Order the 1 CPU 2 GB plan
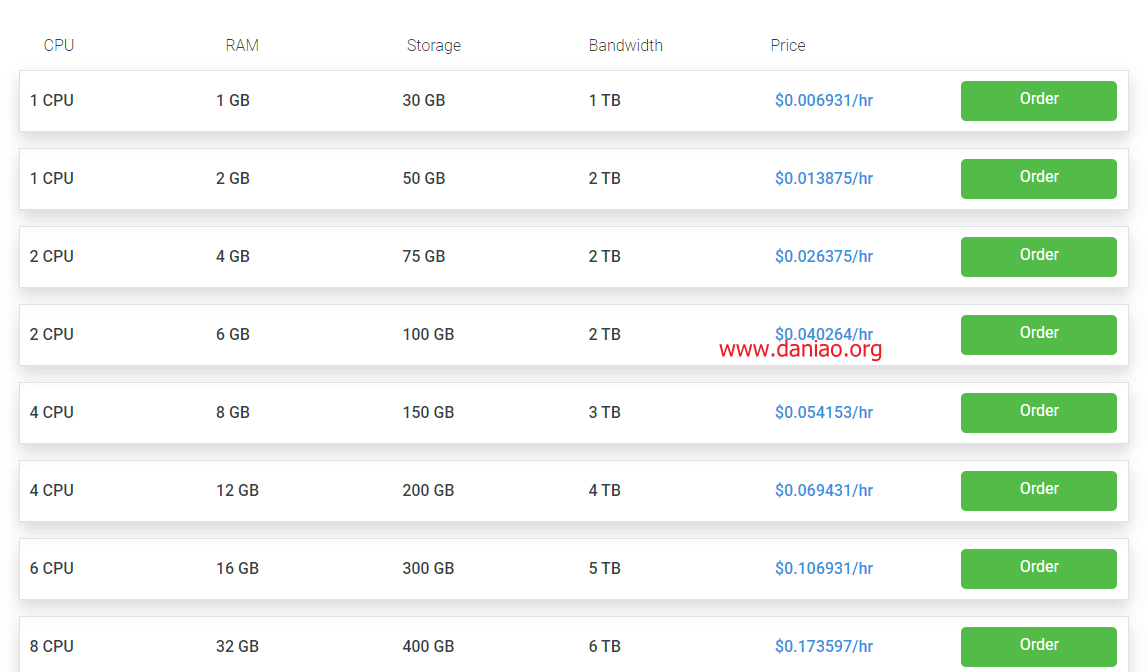This screenshot has width=1148, height=672. point(1038,179)
